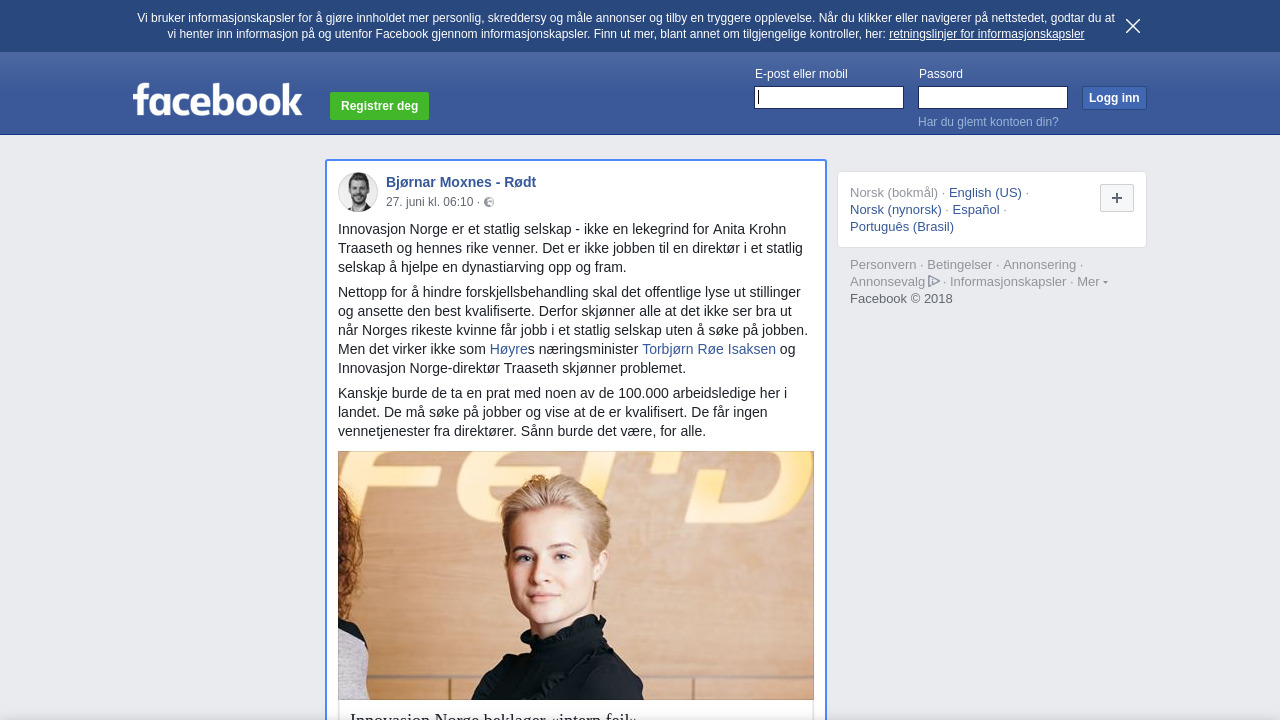The height and width of the screenshot is (720, 1280).
Task: Switch language to Norsk (nynorsk)
Action: pos(896,210)
